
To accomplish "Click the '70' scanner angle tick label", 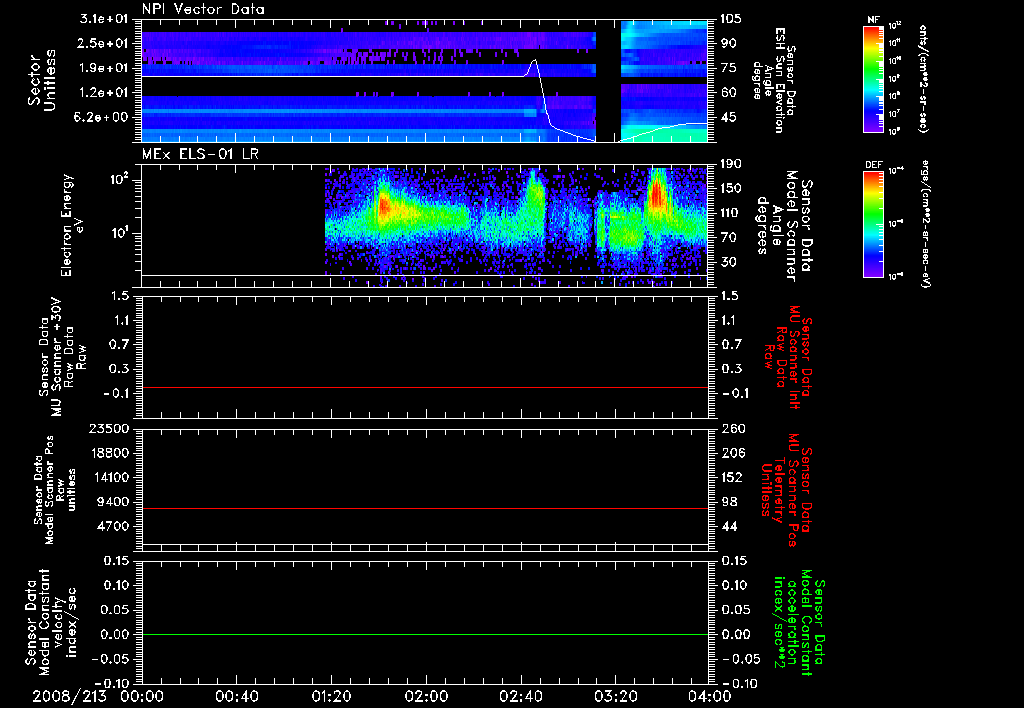I will (x=729, y=238).
